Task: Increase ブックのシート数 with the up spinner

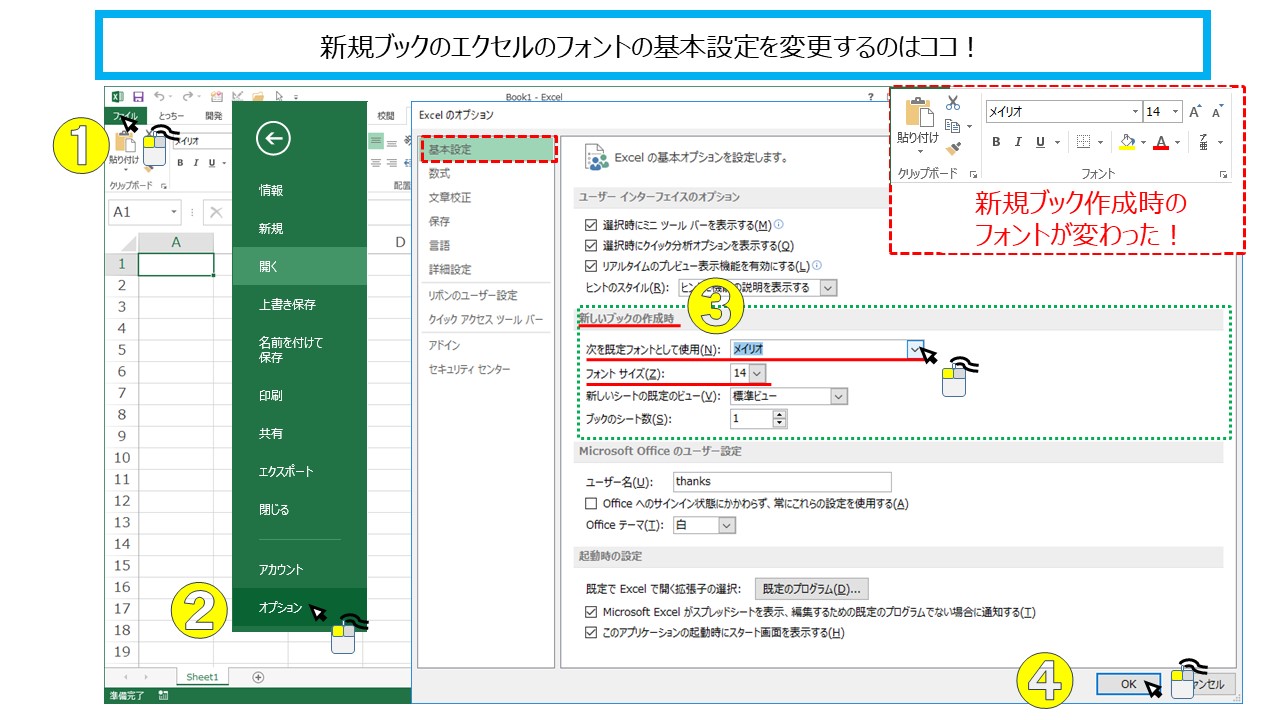Action: 780,415
